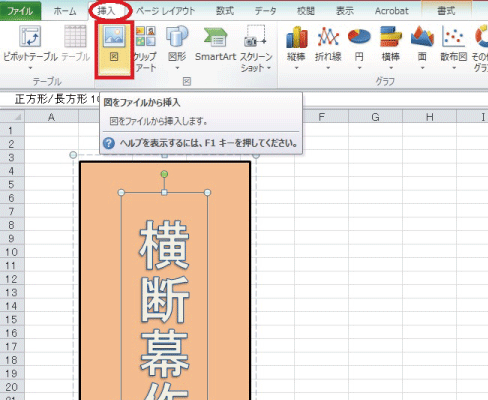The width and height of the screenshot is (488, 400).
Task: Click the テーブル insert icon
Action: pyautogui.click(x=76, y=36)
